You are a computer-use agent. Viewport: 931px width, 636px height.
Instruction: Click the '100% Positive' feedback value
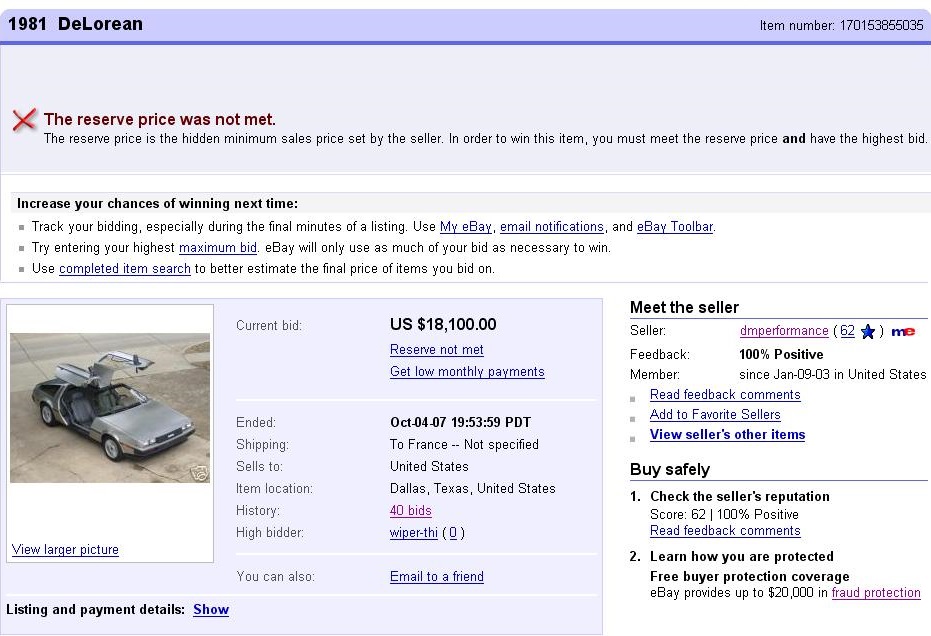[781, 355]
